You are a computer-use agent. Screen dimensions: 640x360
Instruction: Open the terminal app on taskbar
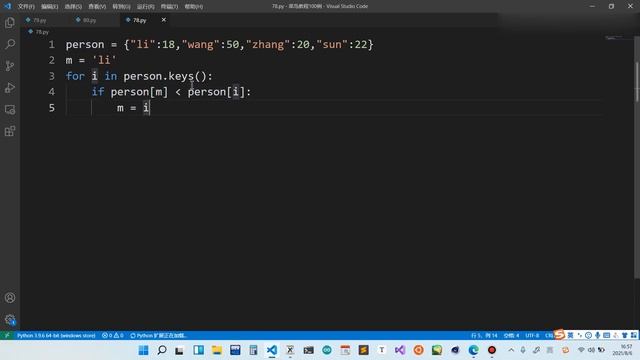click(309, 350)
